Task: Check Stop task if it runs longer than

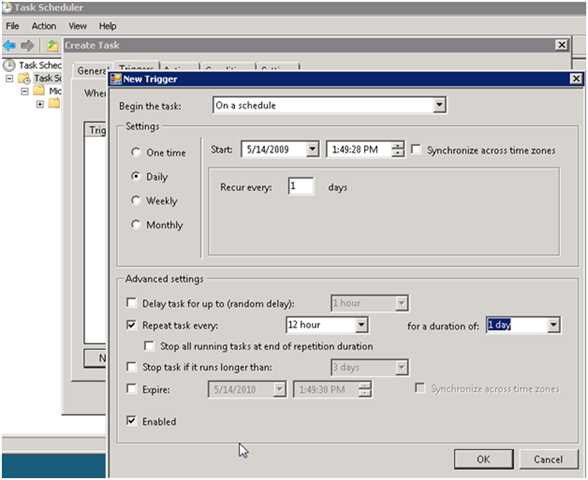Action: 132,366
